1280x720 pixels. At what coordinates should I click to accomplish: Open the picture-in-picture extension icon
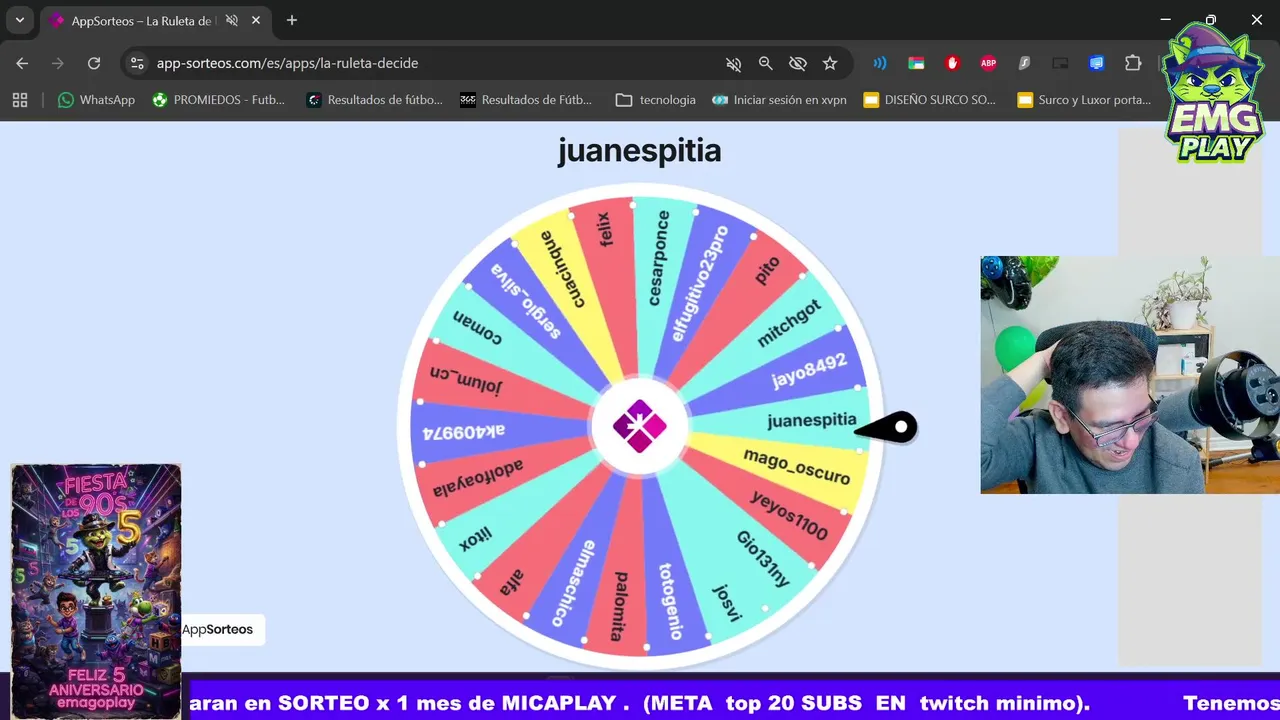1060,63
